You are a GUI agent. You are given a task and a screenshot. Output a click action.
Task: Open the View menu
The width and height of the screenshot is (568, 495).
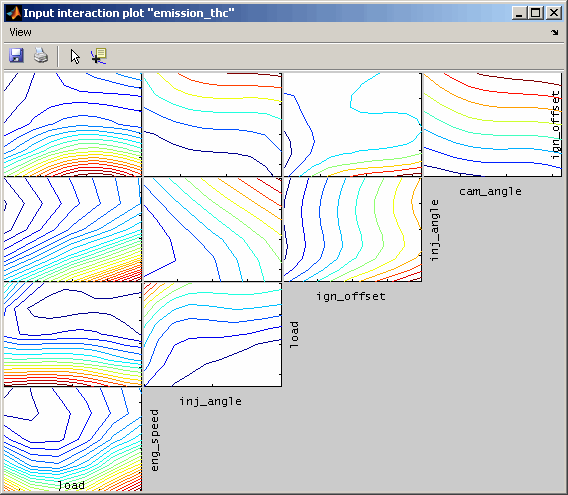pos(20,33)
